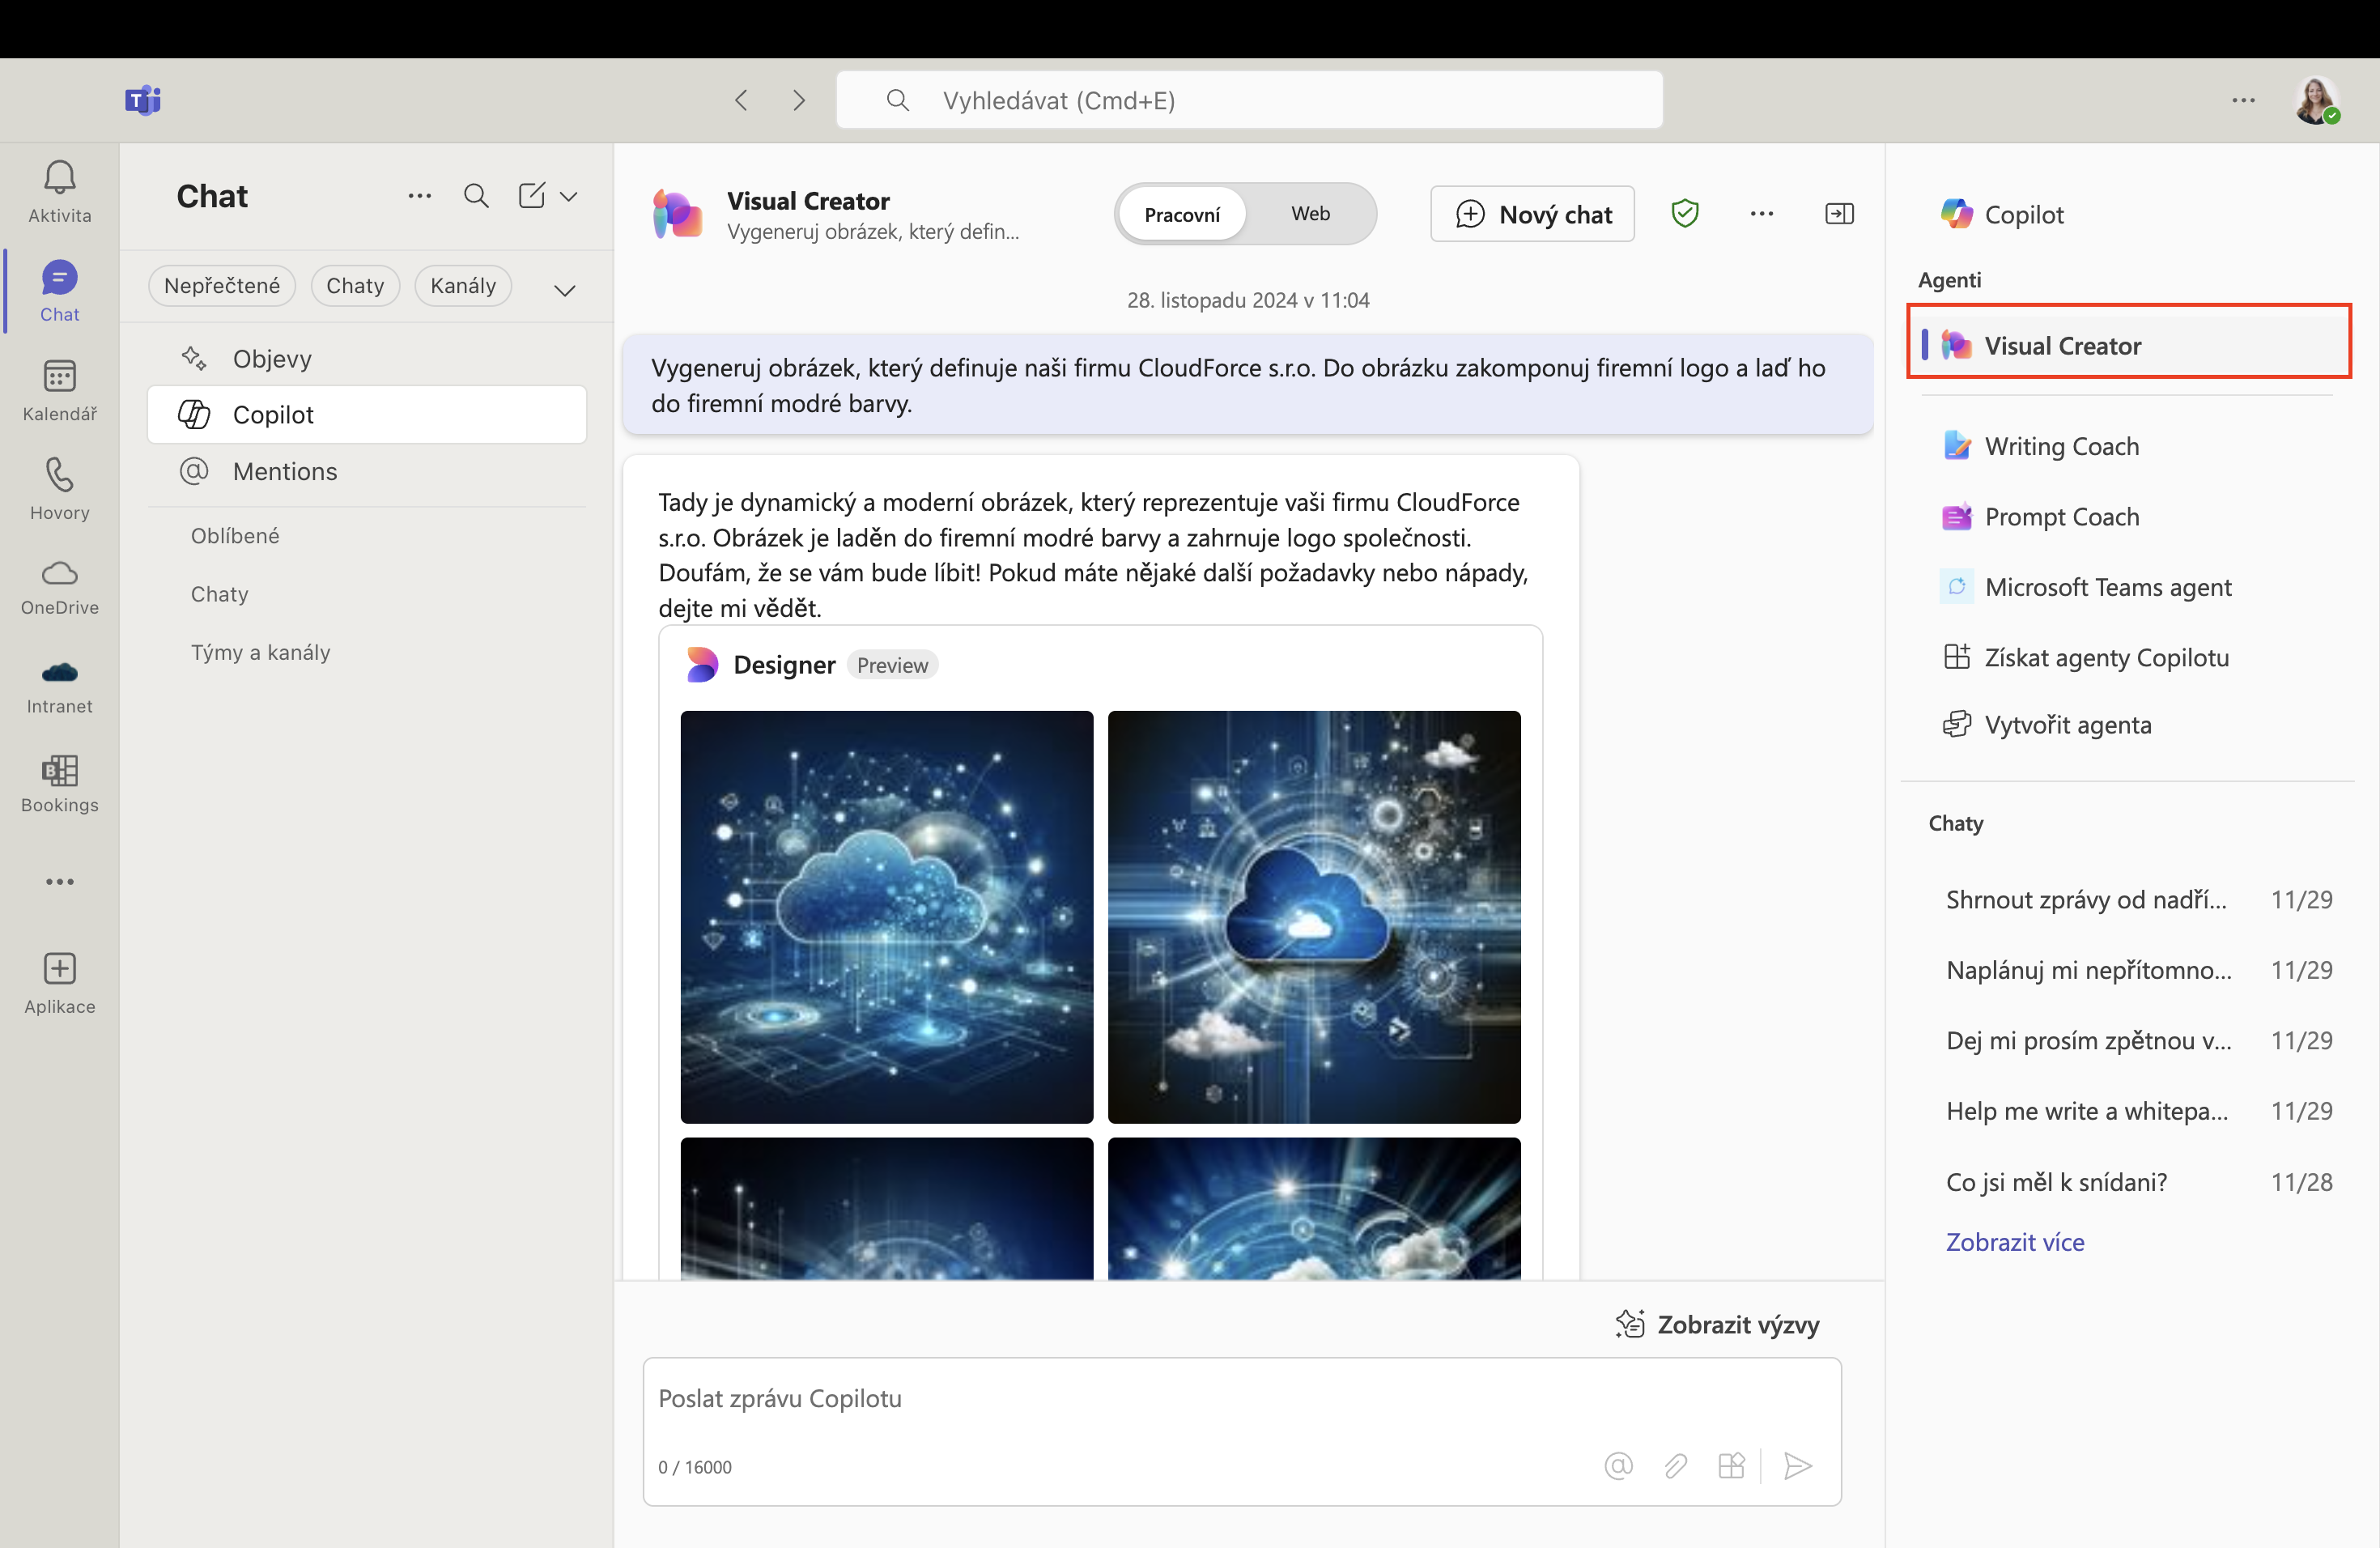Click Zobrazit více link

click(2015, 1241)
